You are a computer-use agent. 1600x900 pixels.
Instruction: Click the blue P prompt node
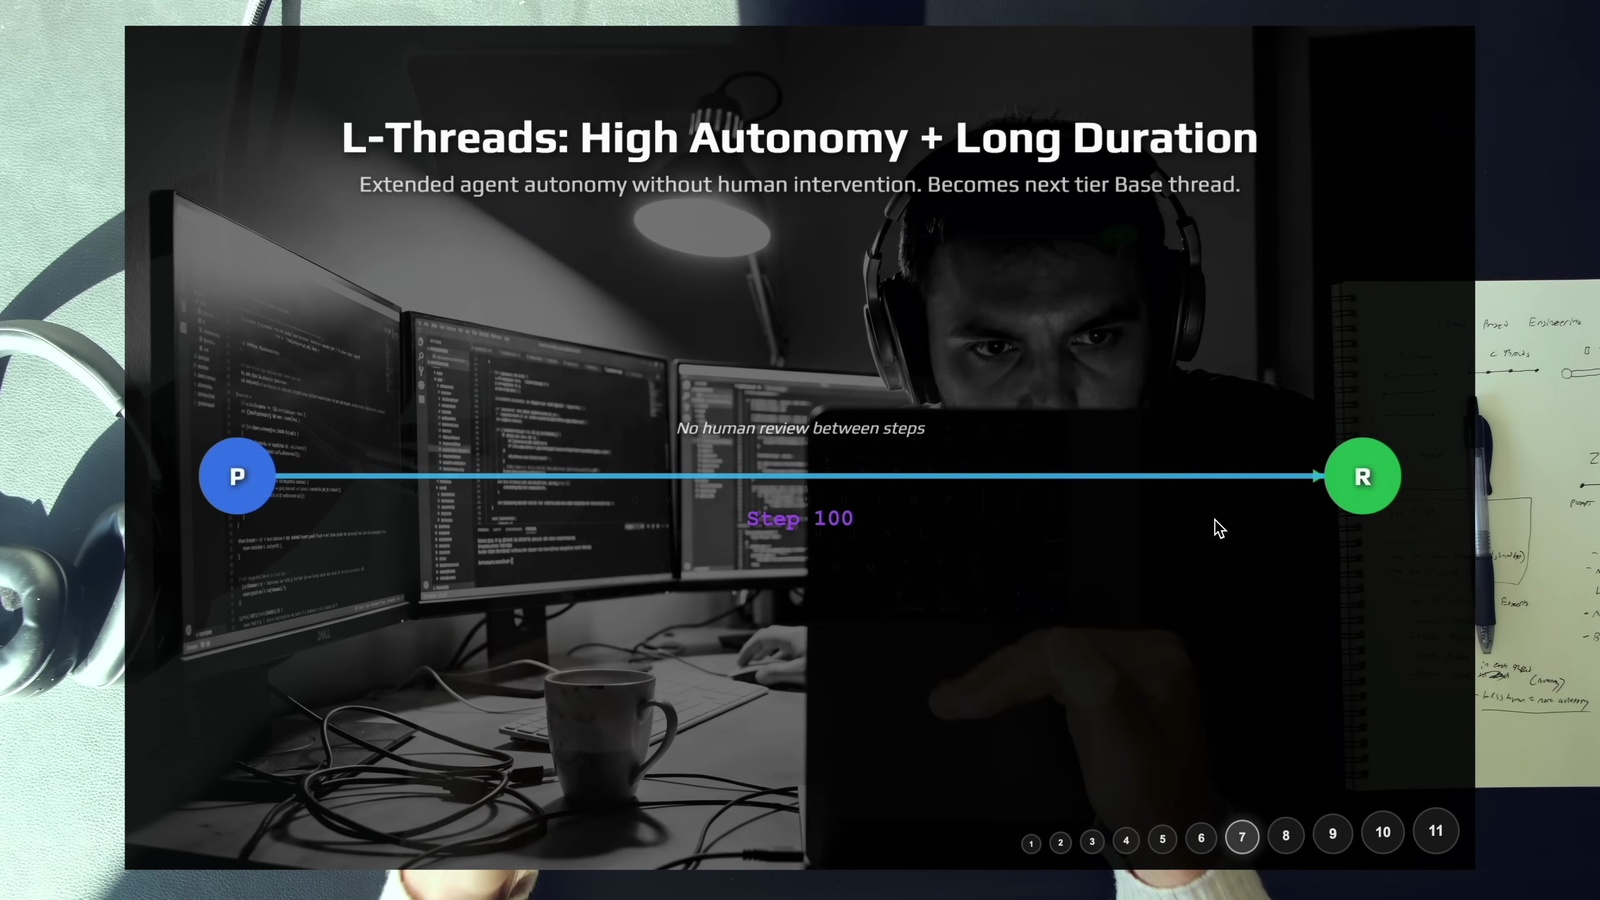[x=237, y=476]
